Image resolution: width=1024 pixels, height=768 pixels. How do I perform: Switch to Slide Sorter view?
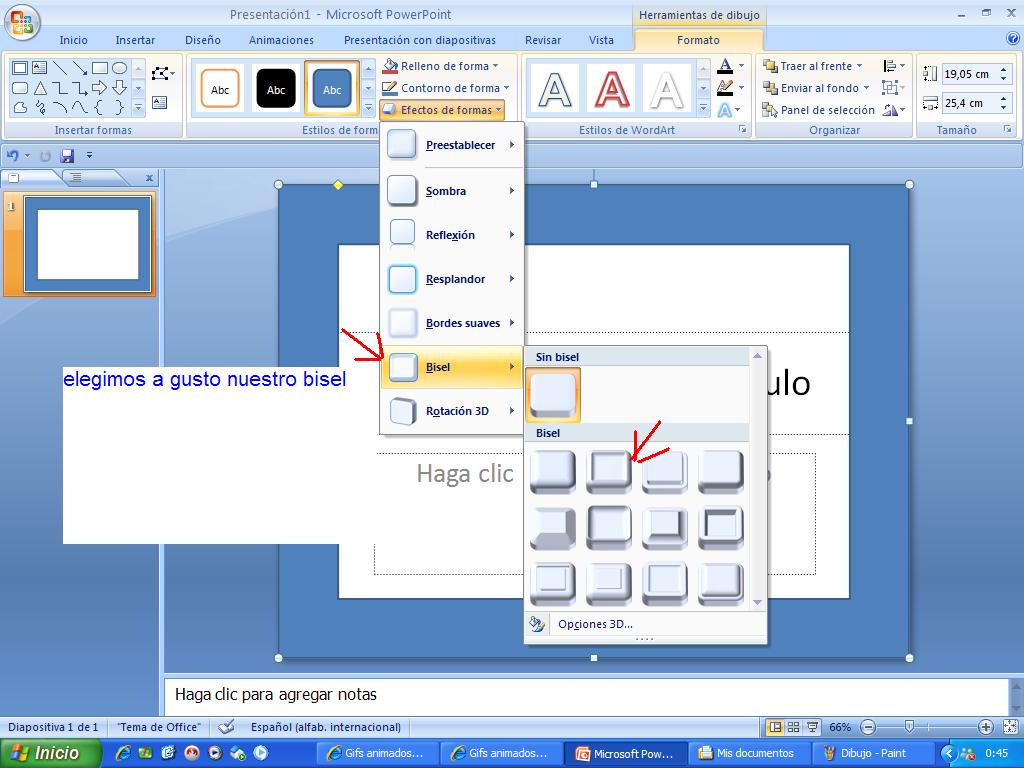pos(793,727)
